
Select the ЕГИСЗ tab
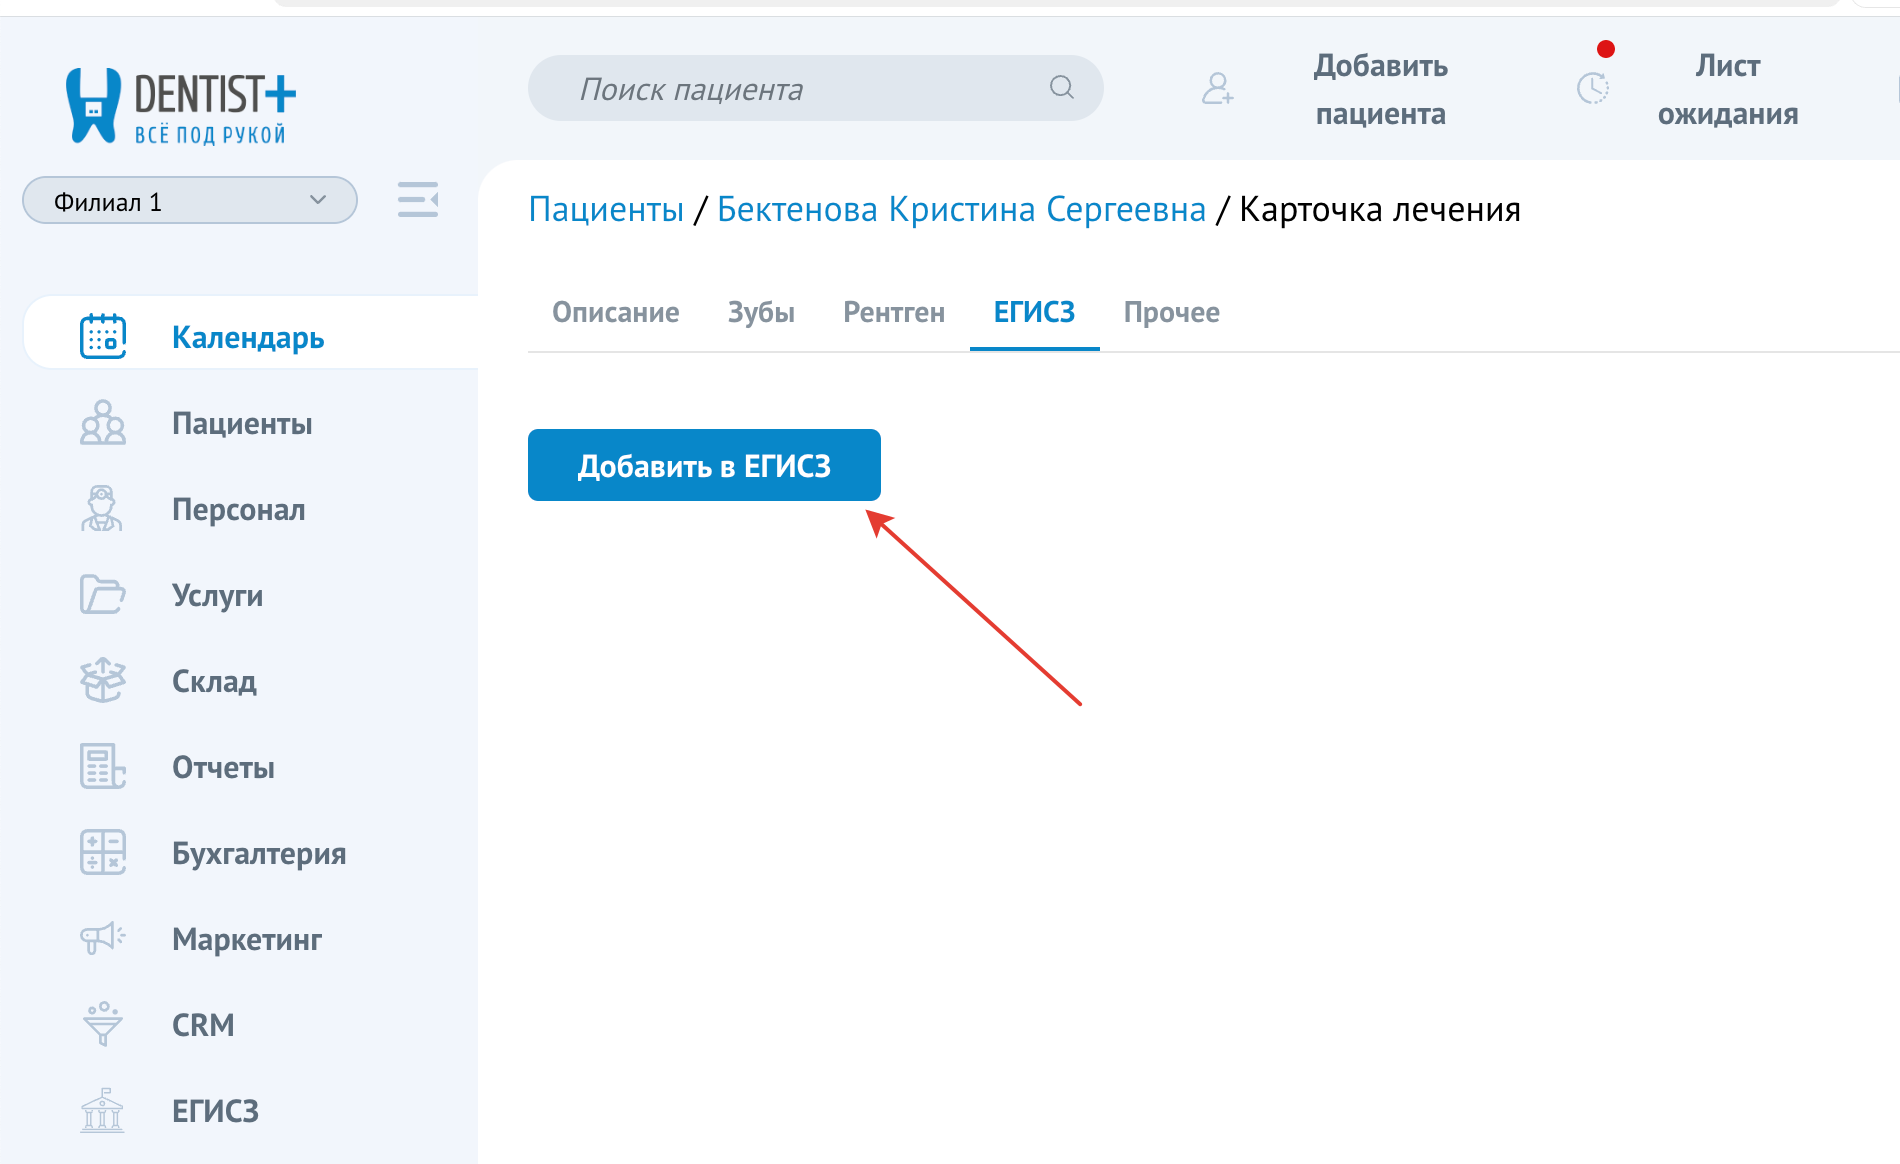click(1034, 313)
